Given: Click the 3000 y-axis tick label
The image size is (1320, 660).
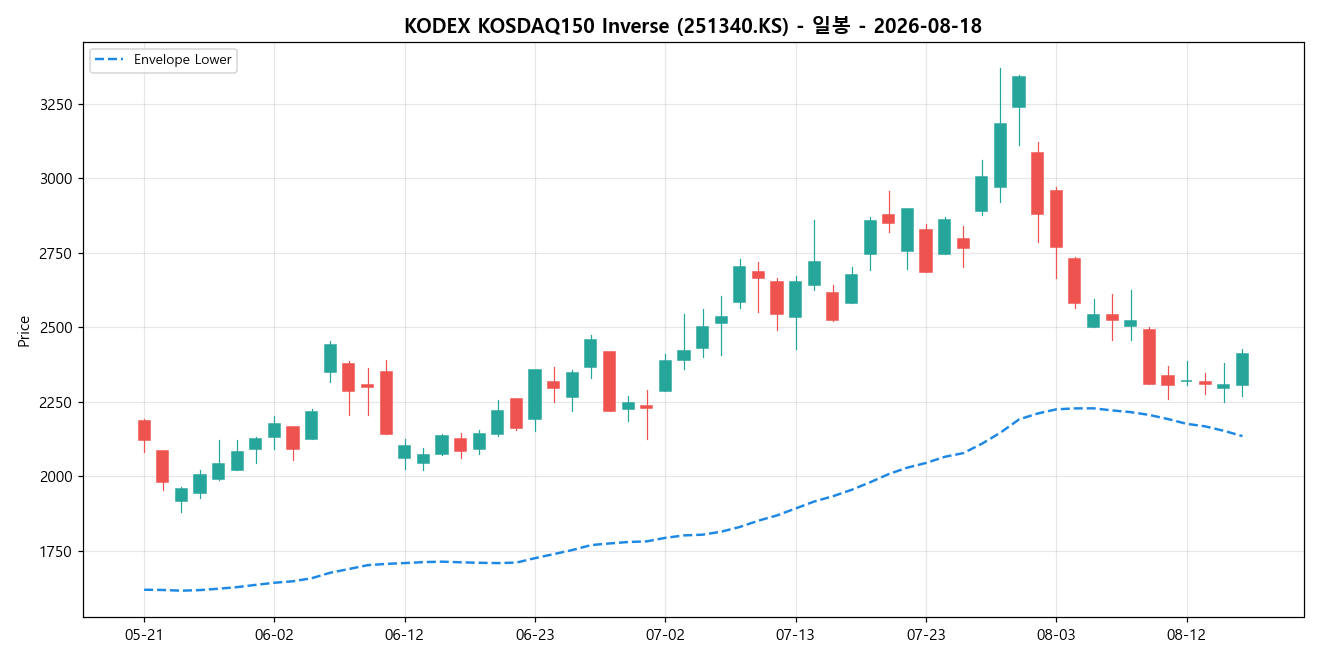Looking at the screenshot, I should click(57, 179).
